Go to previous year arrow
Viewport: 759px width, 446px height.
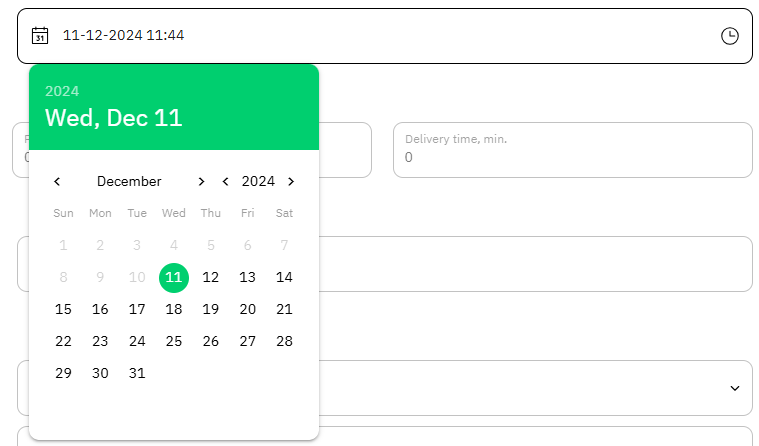click(226, 181)
